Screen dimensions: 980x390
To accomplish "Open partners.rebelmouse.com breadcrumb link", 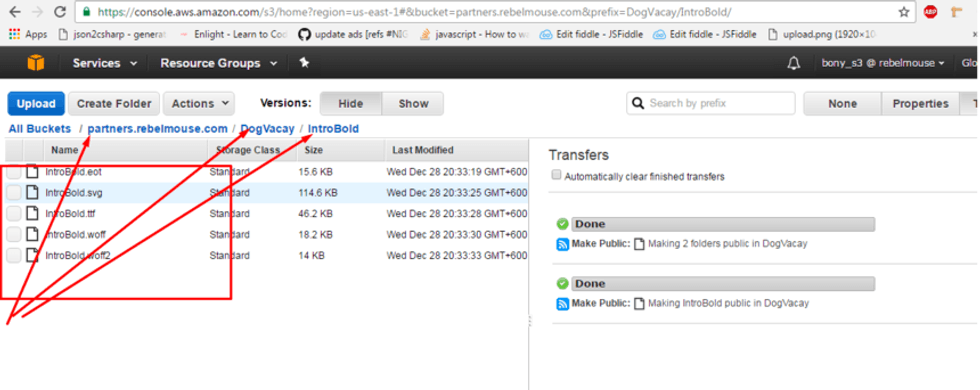I will [x=158, y=129].
